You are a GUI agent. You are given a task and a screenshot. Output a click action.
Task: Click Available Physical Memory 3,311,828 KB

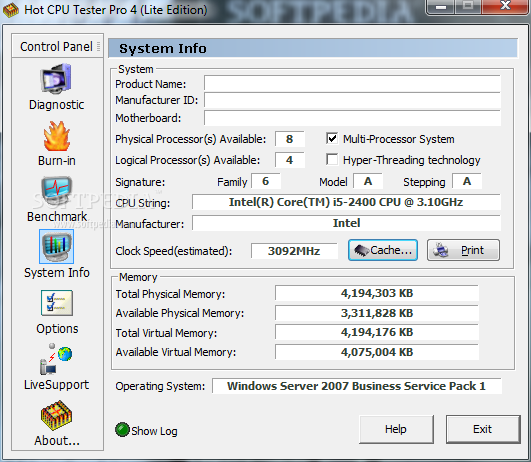coord(377,313)
